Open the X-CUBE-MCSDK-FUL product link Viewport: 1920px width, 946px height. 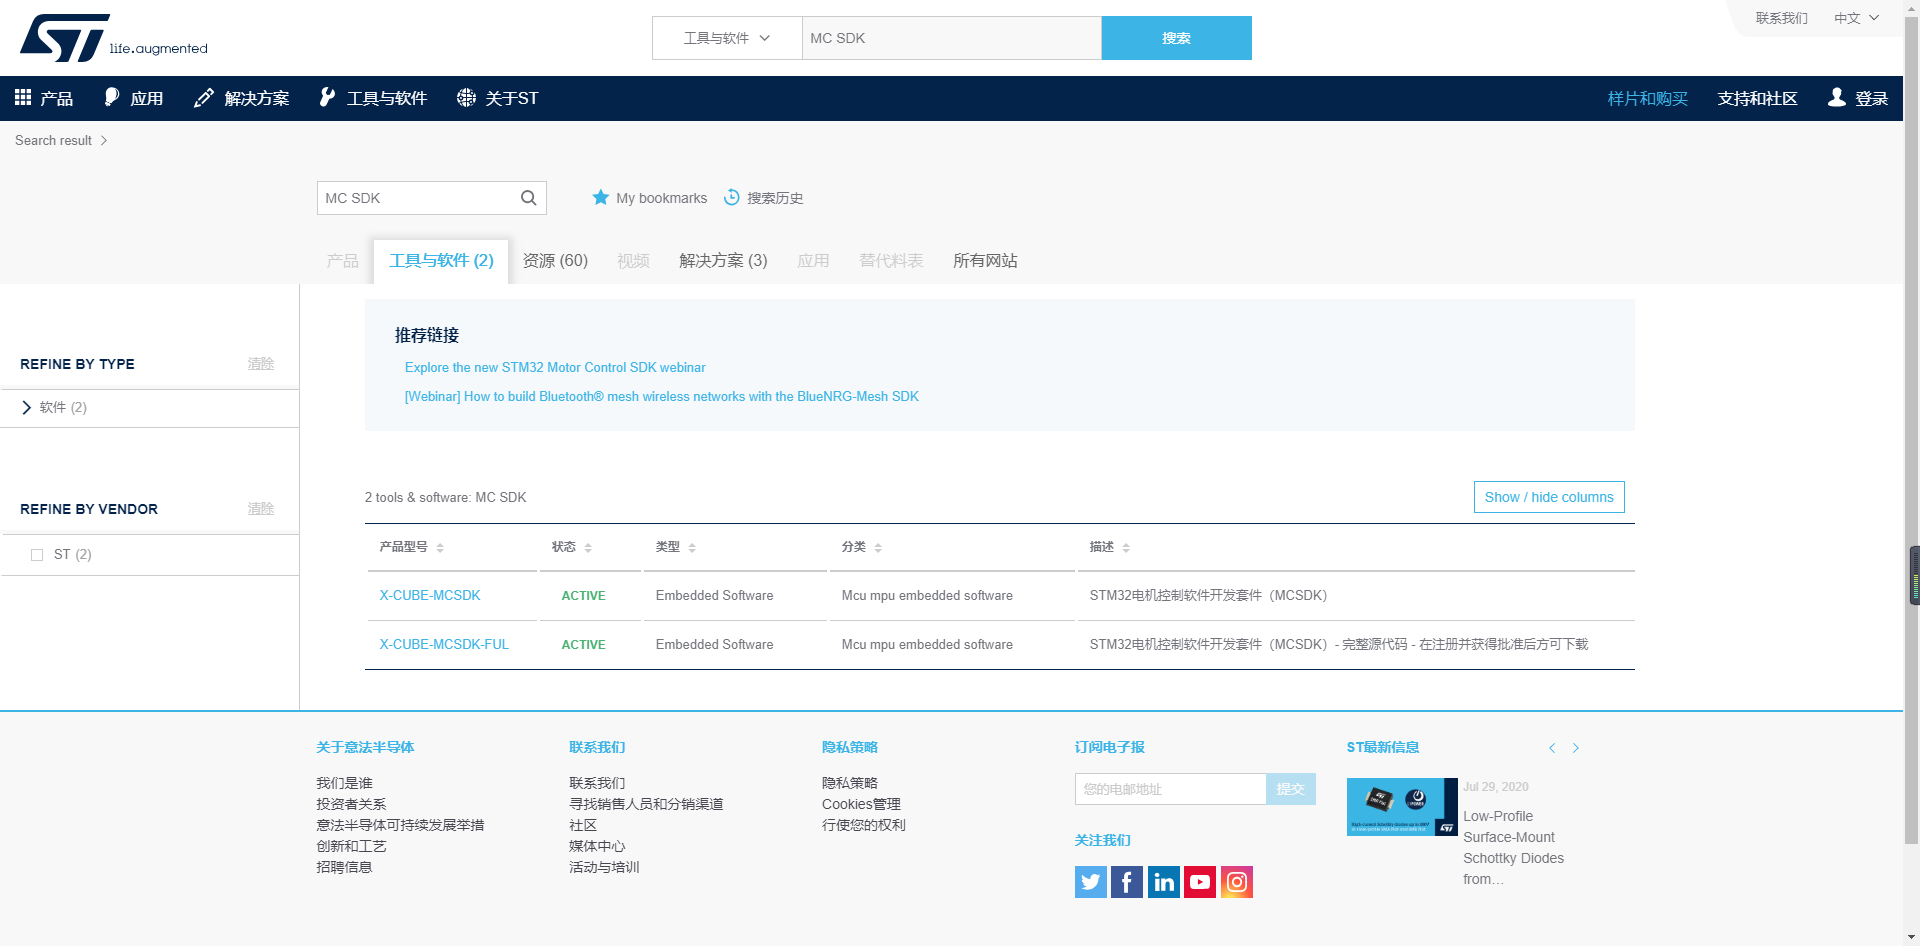444,644
